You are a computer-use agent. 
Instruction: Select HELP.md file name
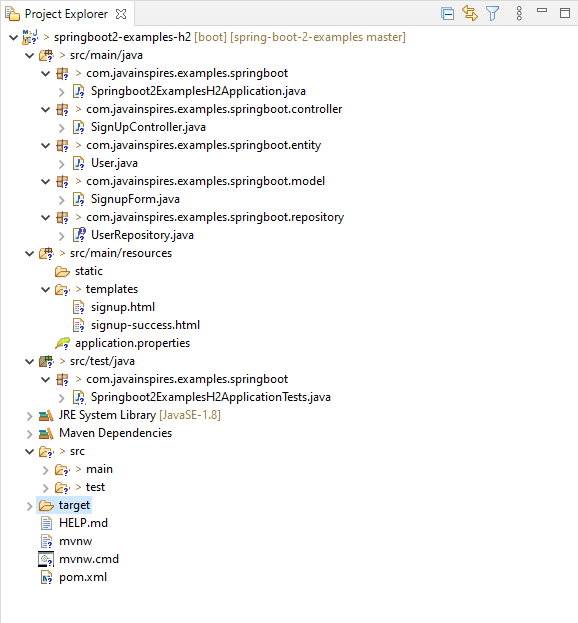pyautogui.click(x=83, y=523)
